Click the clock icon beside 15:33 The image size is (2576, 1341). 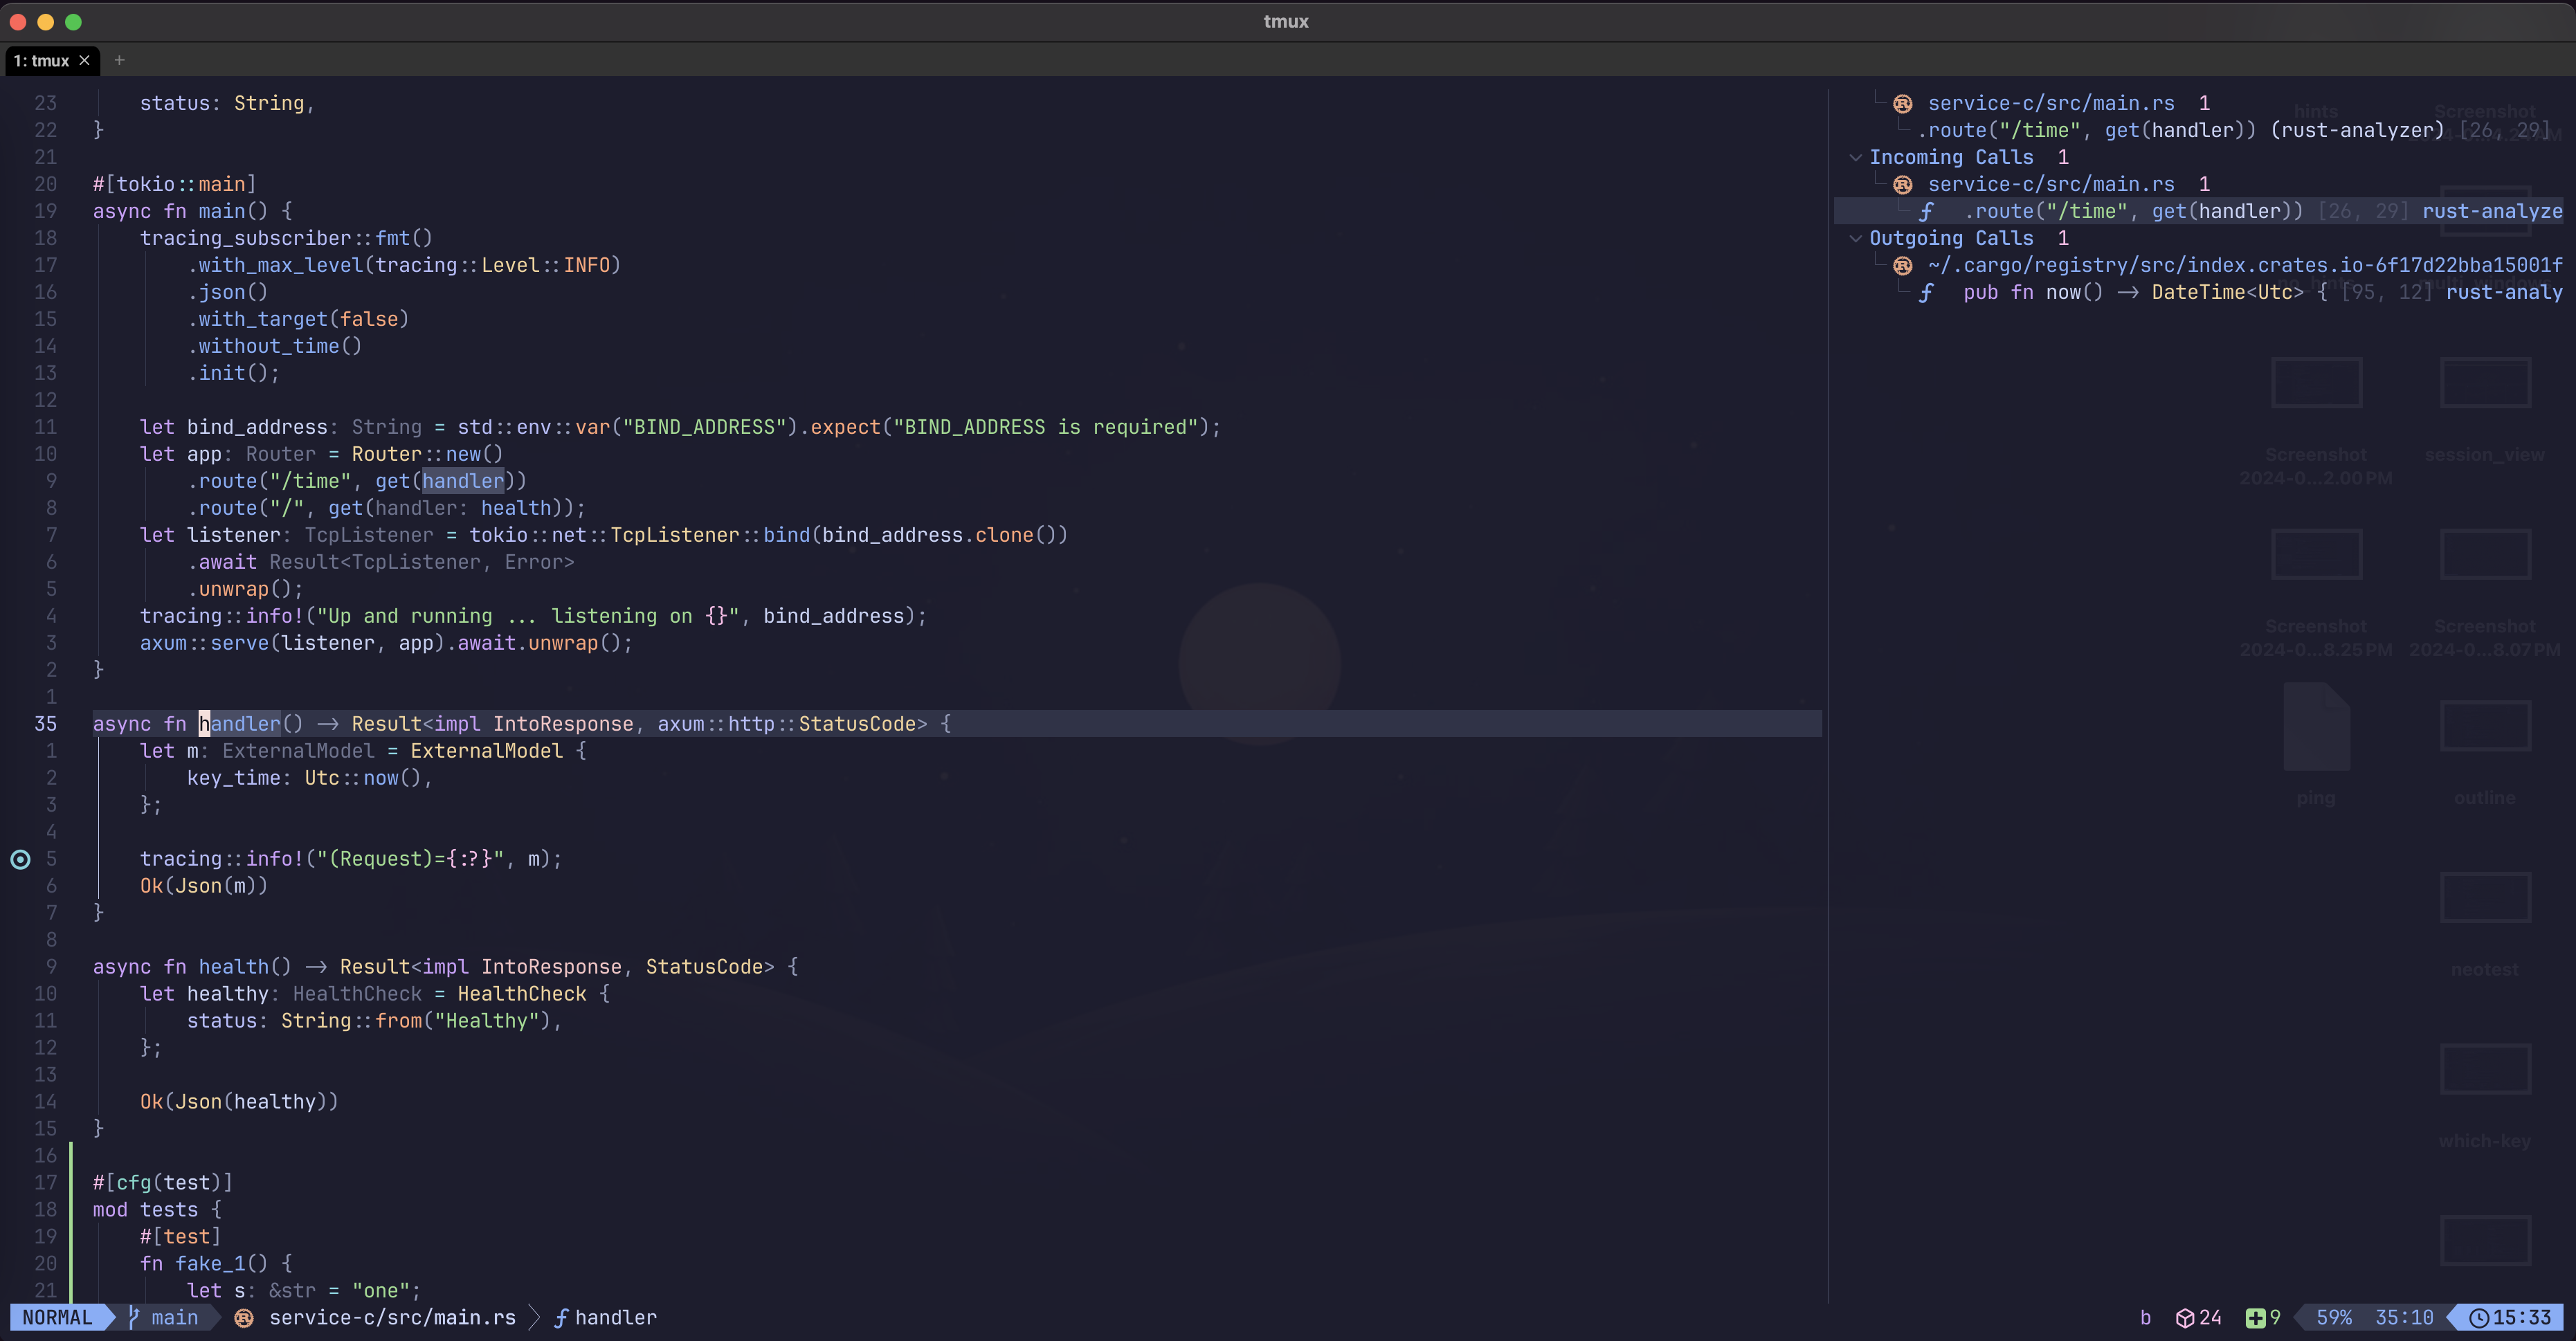pyautogui.click(x=2479, y=1317)
